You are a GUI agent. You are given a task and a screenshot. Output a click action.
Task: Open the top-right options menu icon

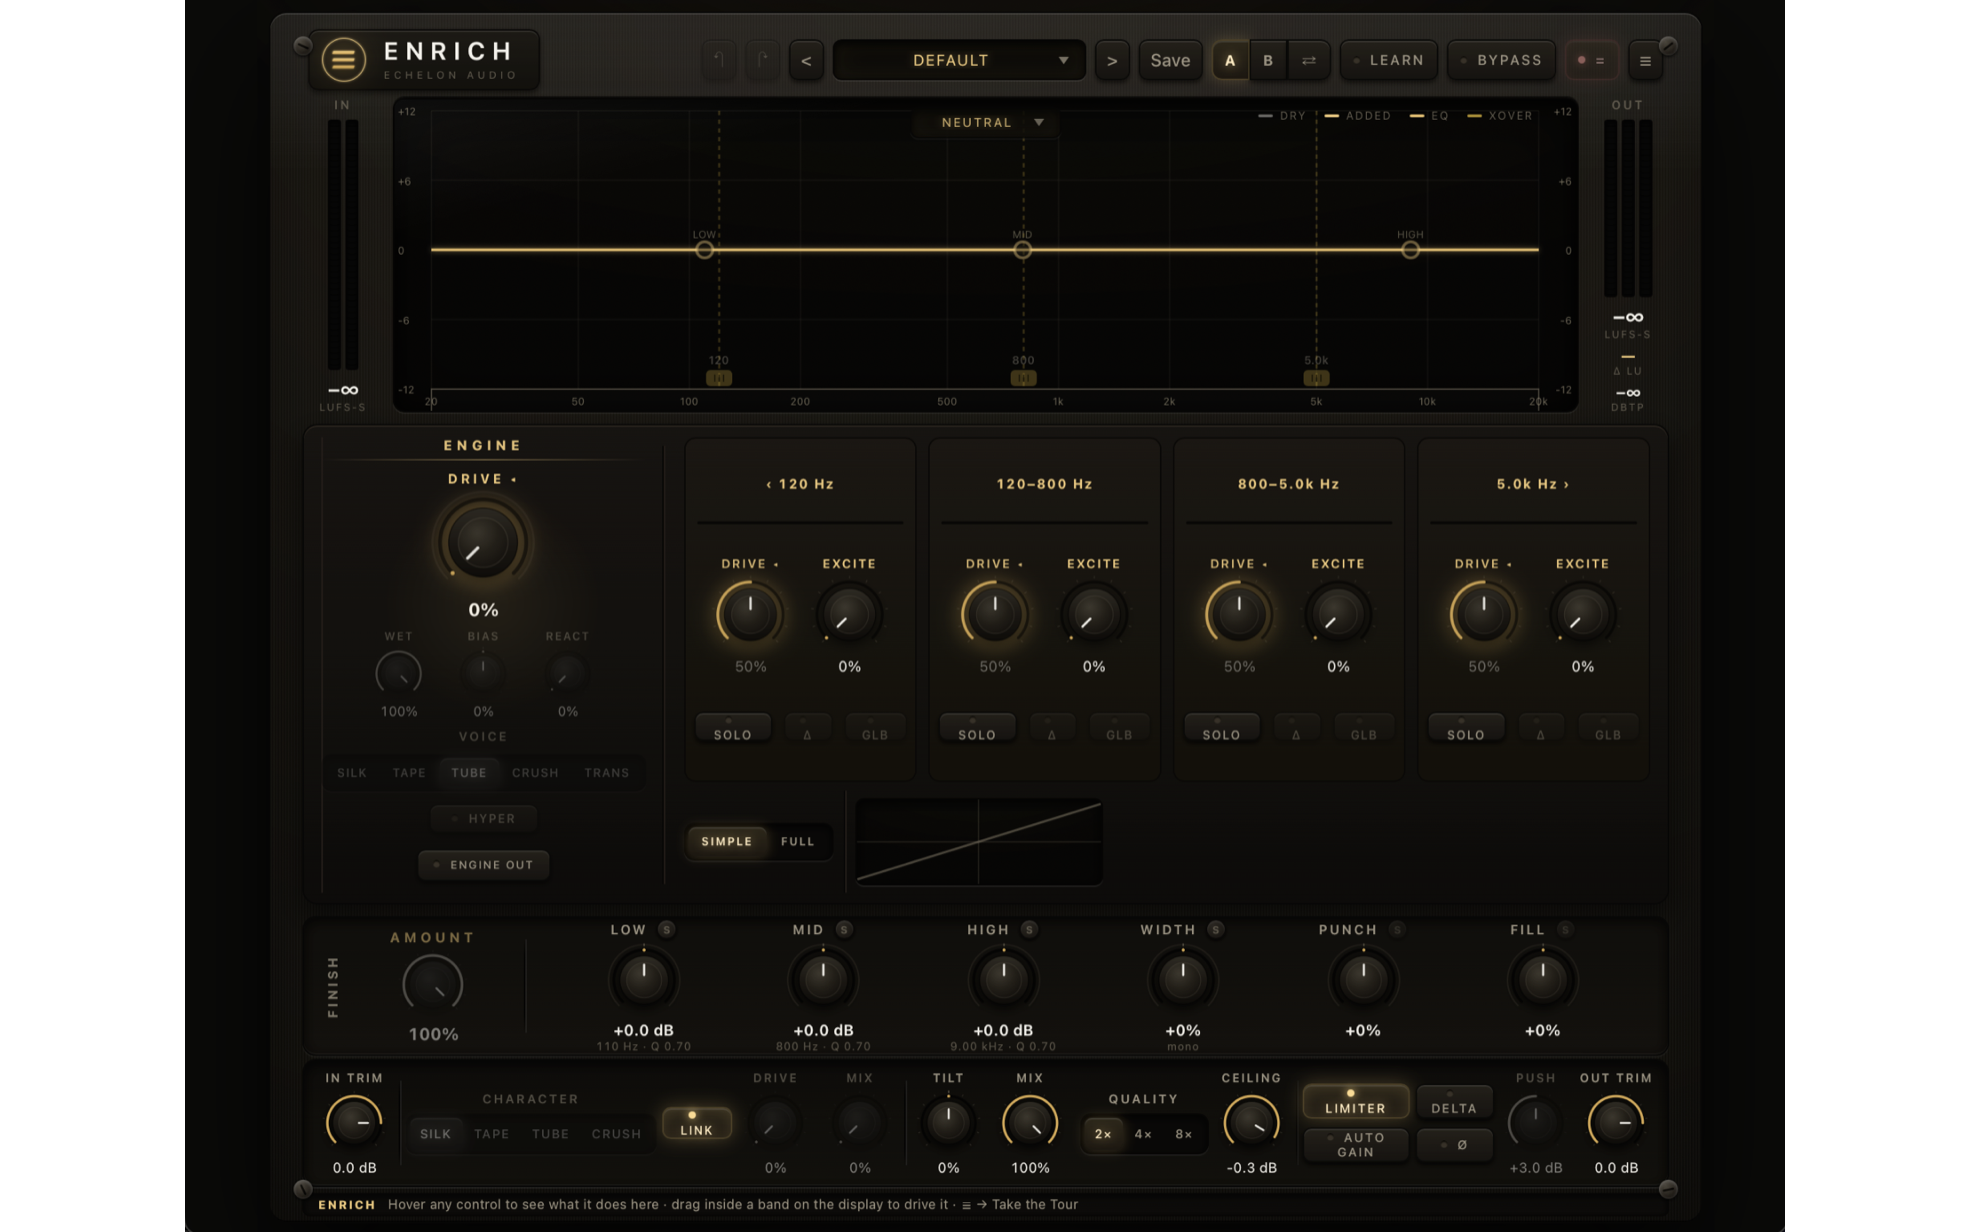pos(1645,61)
